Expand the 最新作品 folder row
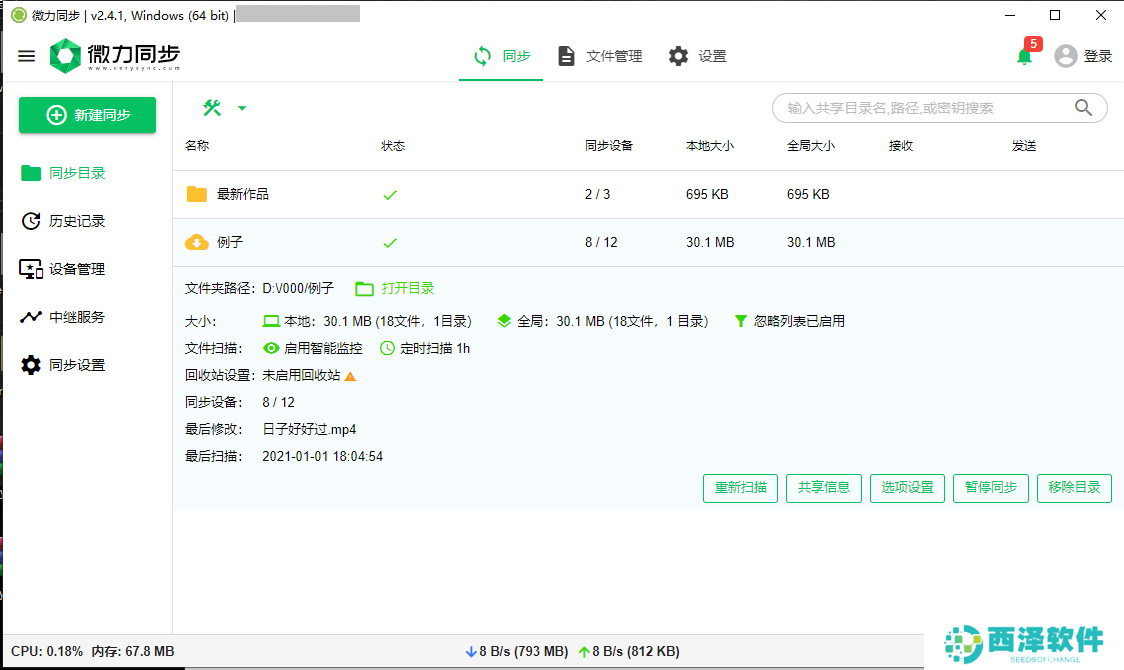Viewport: 1124px width, 670px height. (648, 194)
